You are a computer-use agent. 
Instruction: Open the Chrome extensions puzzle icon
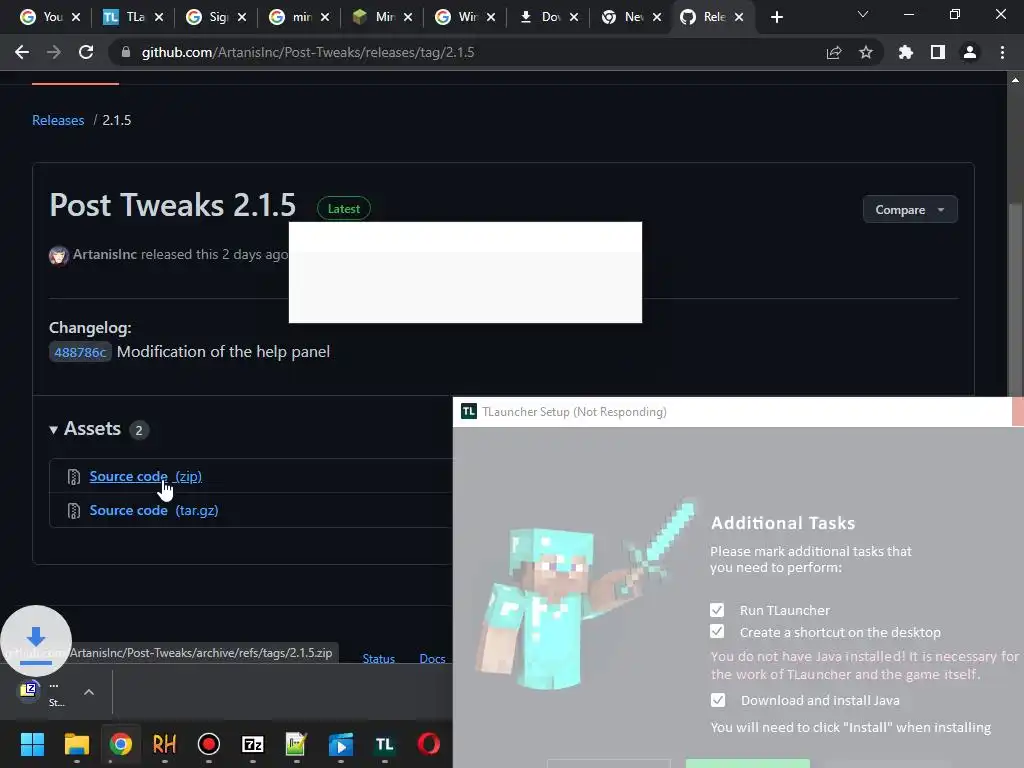[x=906, y=52]
